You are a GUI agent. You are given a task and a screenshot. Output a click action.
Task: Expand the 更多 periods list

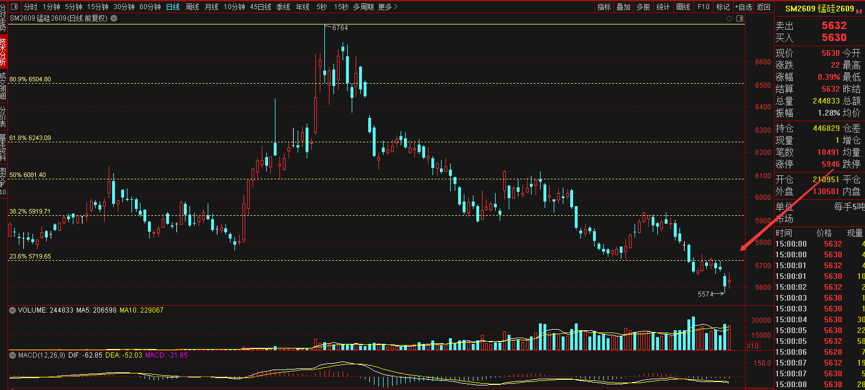point(388,7)
